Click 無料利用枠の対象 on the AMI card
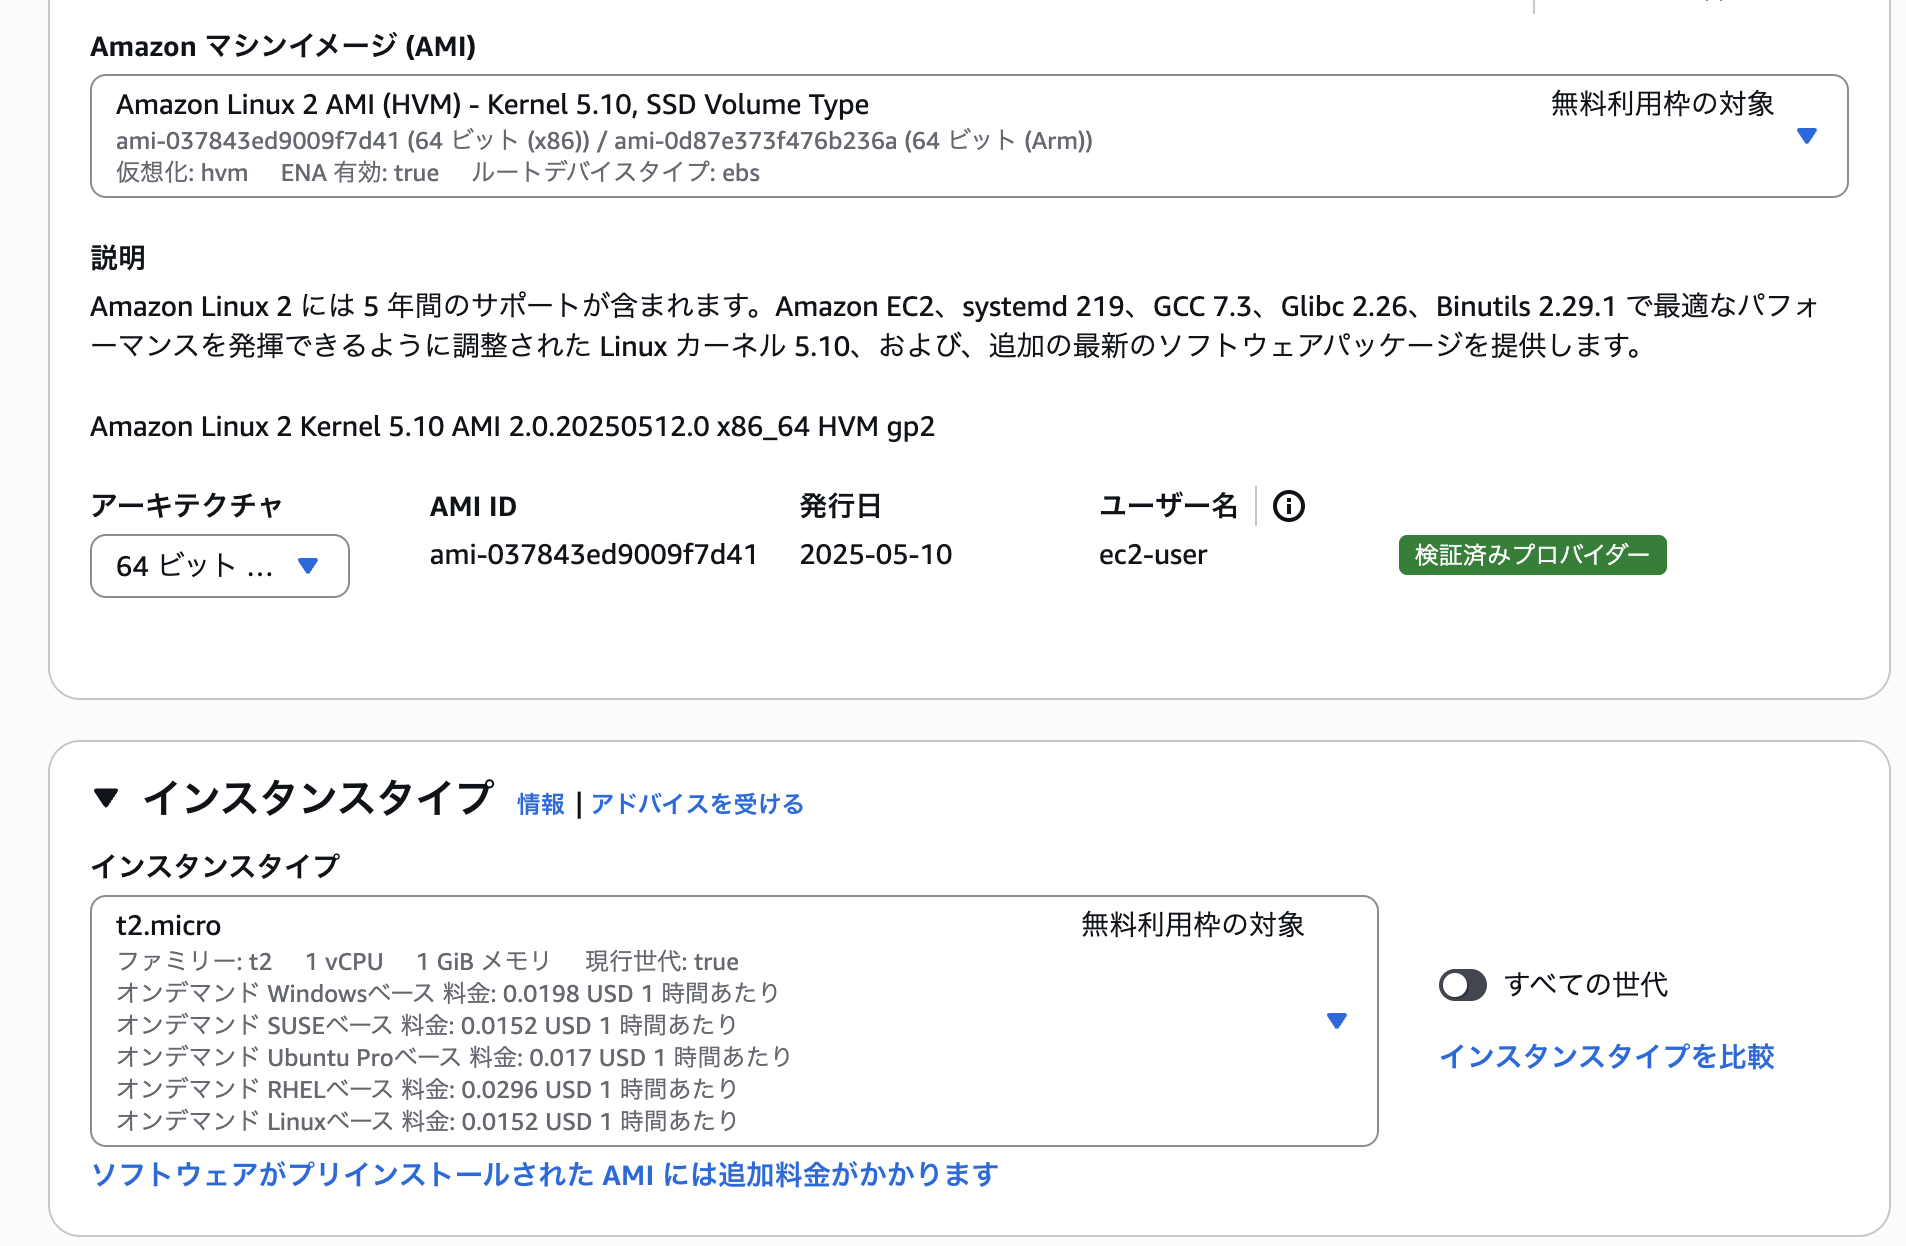1906x1246 pixels. tap(1663, 102)
